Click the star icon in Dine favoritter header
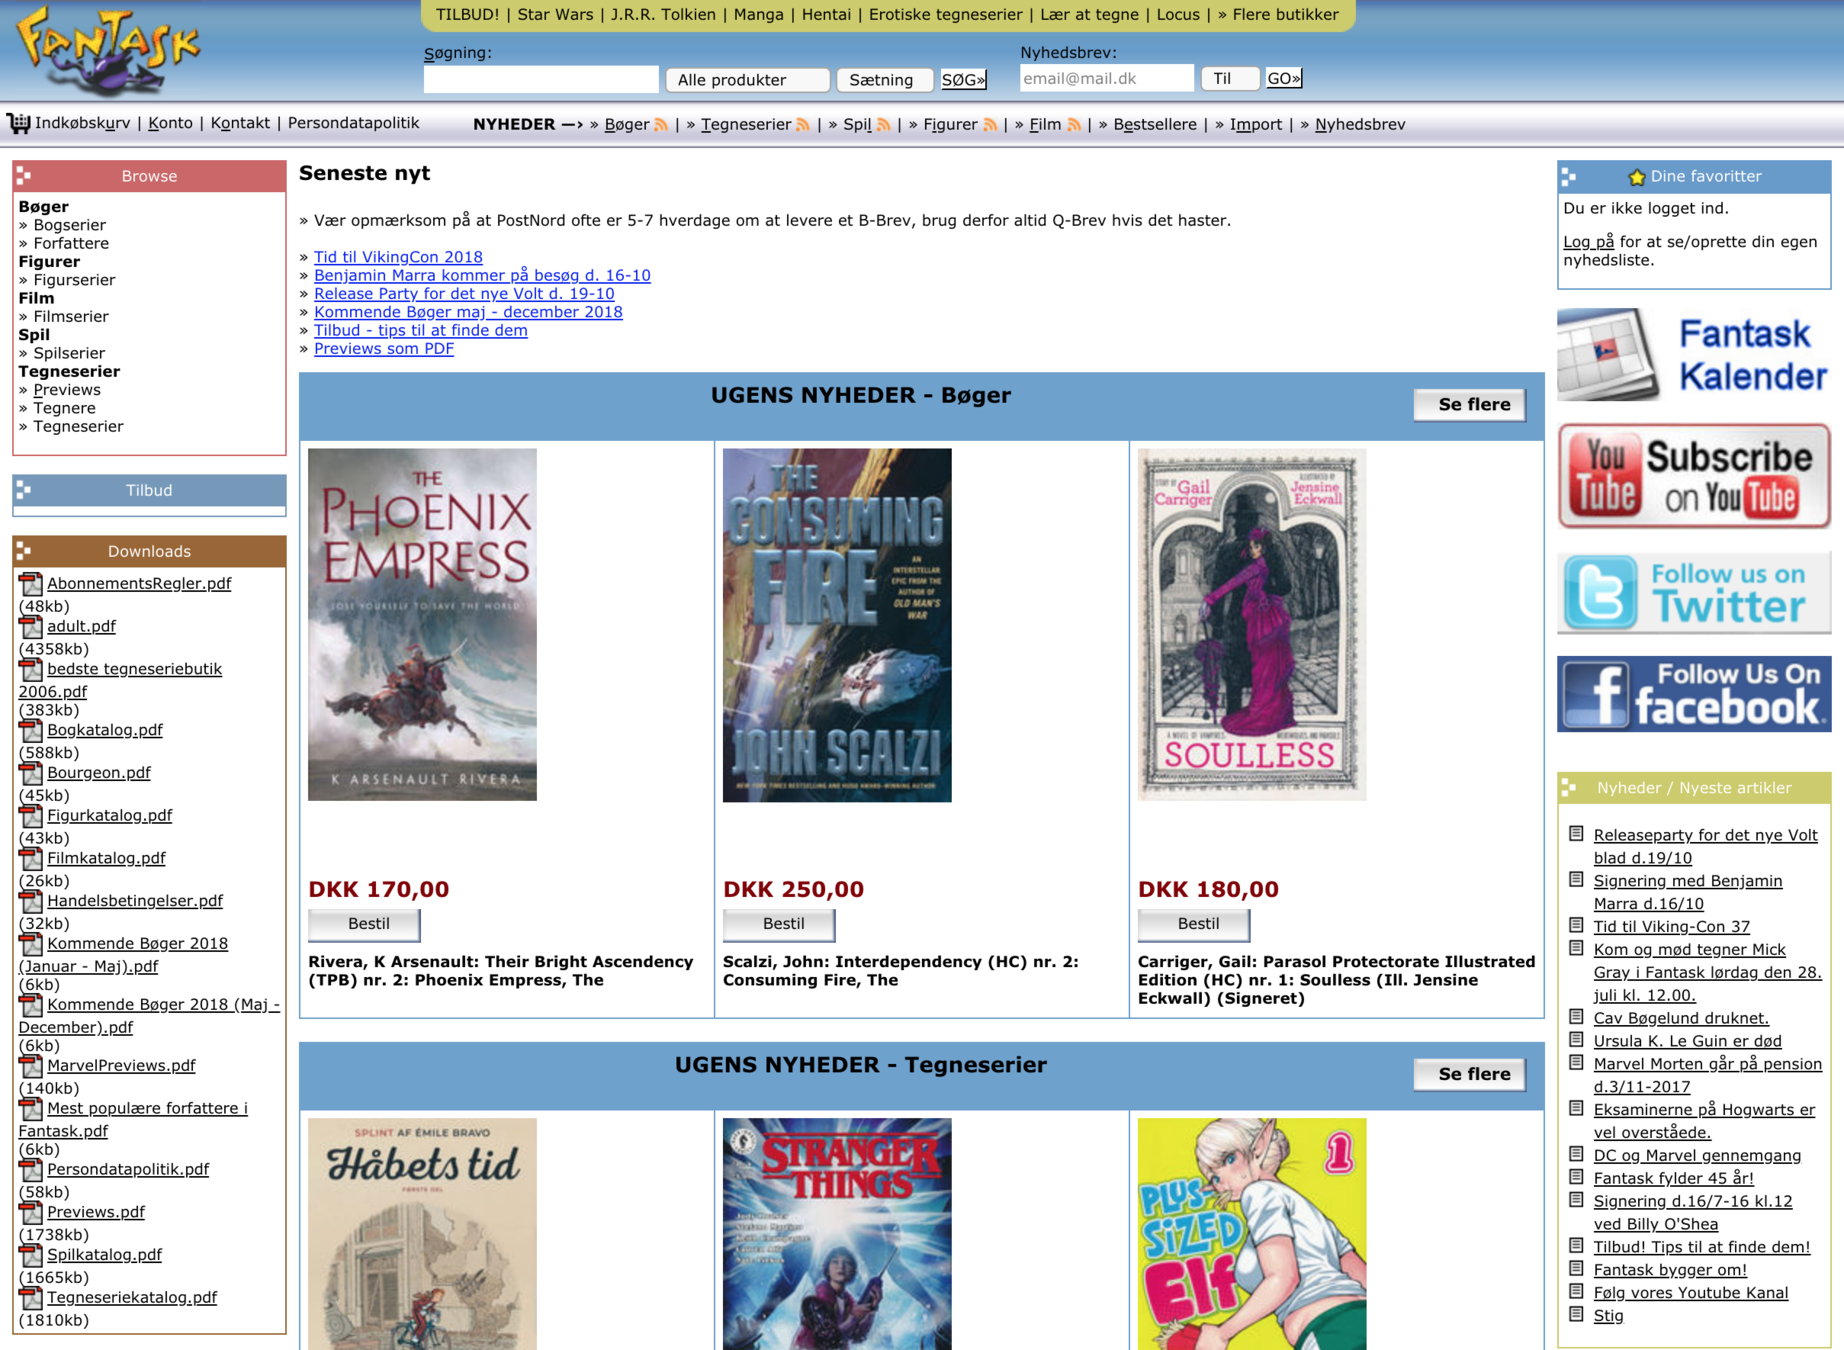This screenshot has height=1350, width=1844. [1636, 177]
